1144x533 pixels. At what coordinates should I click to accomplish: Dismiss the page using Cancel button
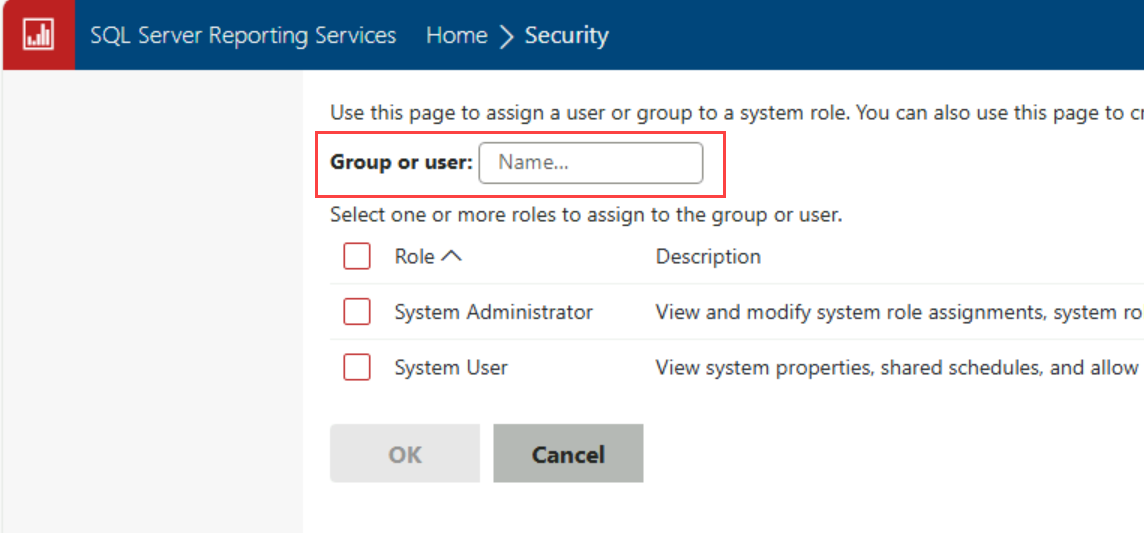click(568, 454)
